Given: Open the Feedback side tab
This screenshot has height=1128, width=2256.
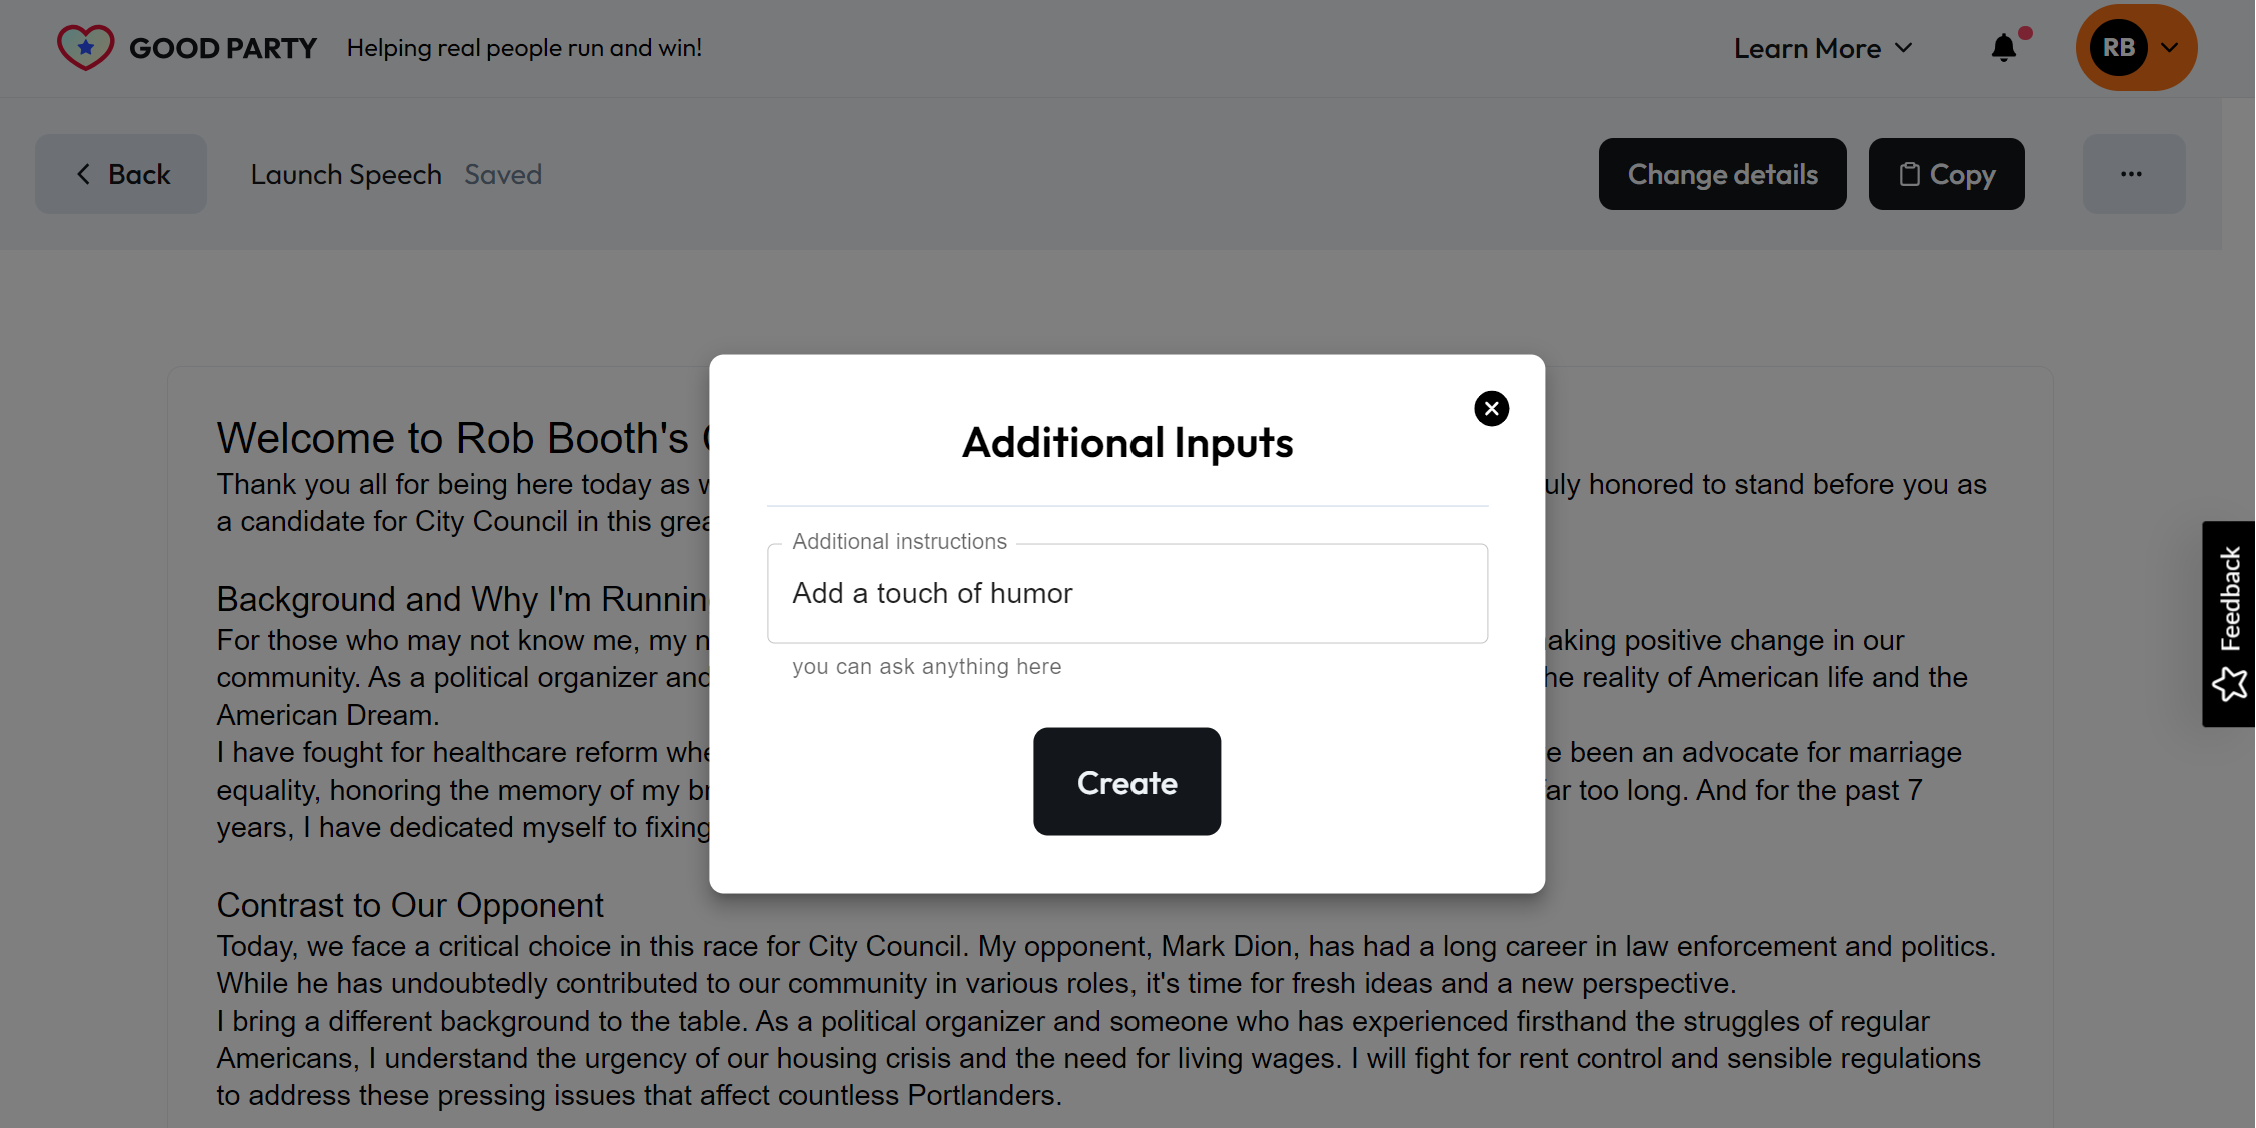Looking at the screenshot, I should 2229,600.
